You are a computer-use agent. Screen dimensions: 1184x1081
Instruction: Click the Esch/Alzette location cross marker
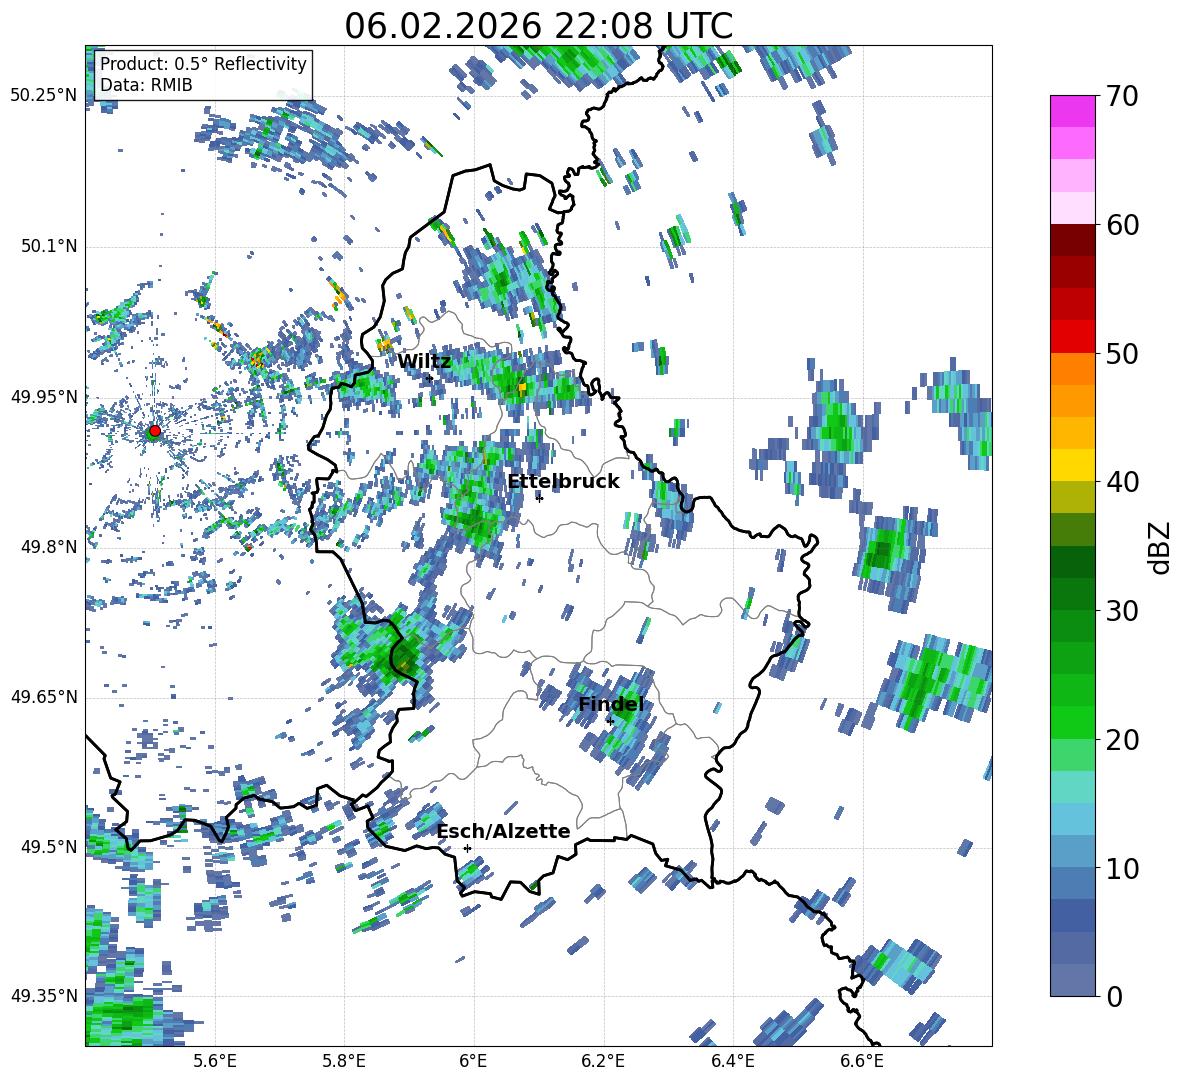tap(467, 848)
